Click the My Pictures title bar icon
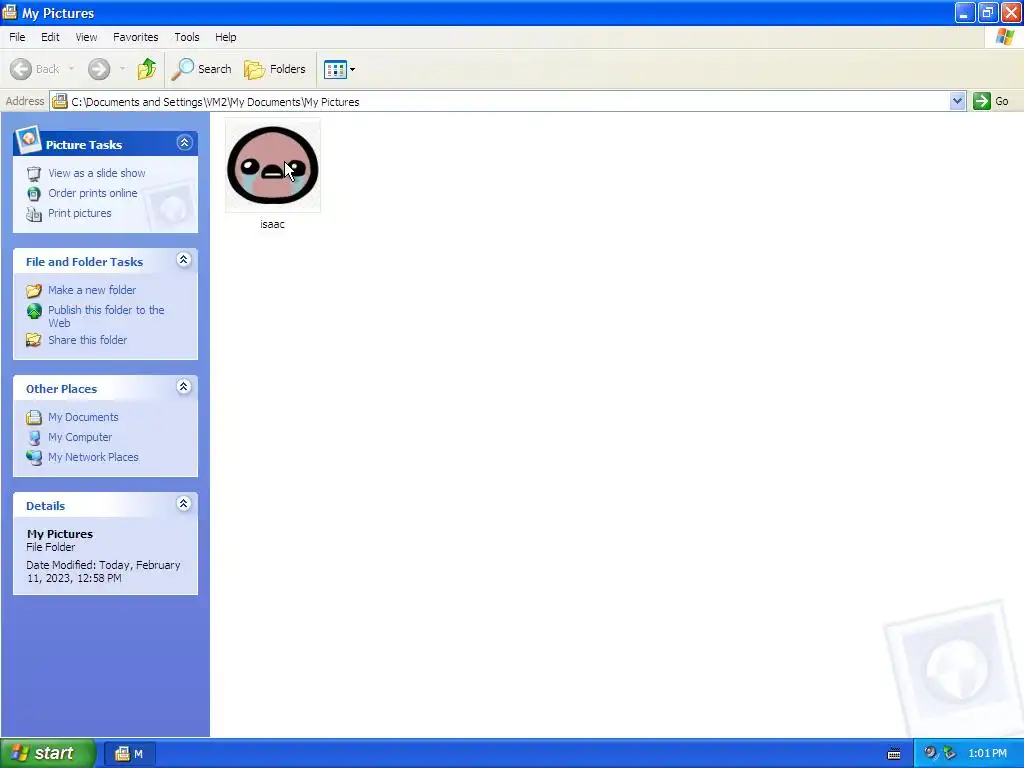The width and height of the screenshot is (1024, 768). click(x=10, y=12)
